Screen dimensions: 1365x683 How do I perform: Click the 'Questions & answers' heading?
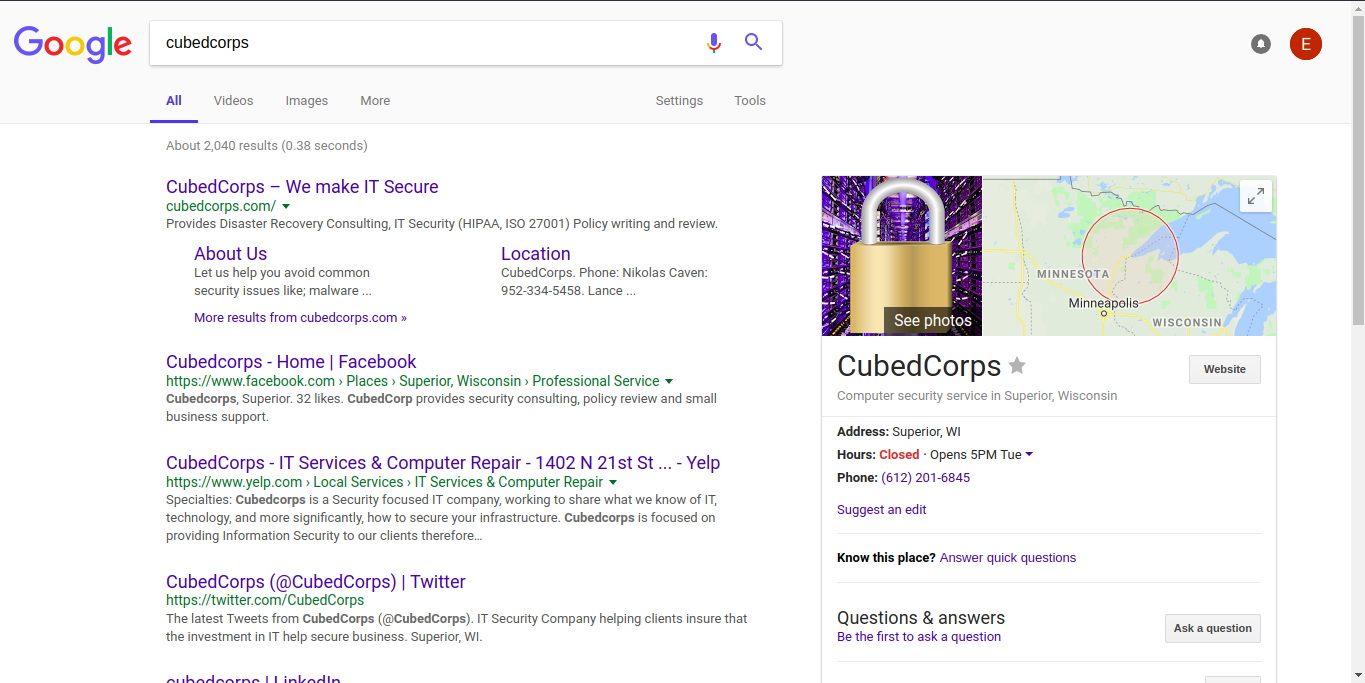(x=921, y=618)
